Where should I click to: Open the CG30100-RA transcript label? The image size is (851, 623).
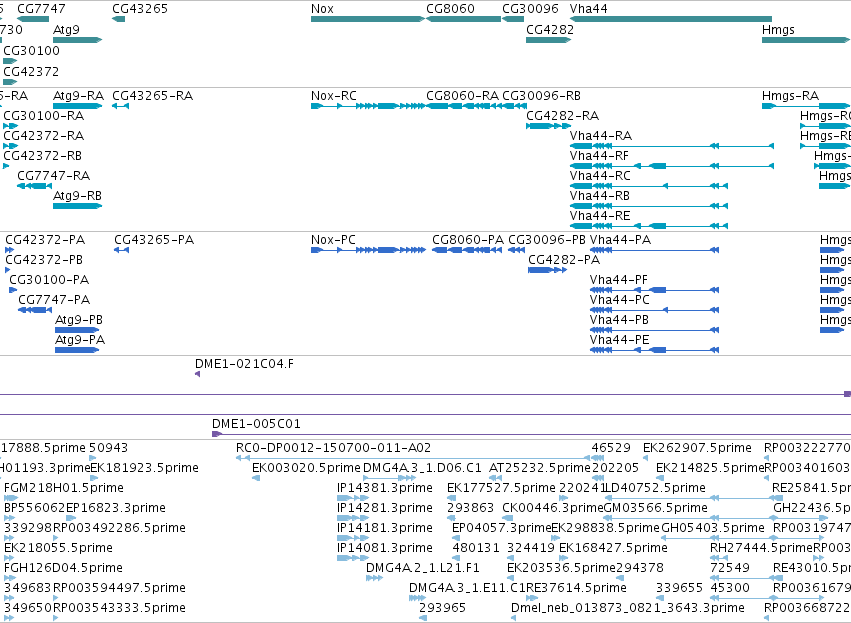click(x=43, y=116)
